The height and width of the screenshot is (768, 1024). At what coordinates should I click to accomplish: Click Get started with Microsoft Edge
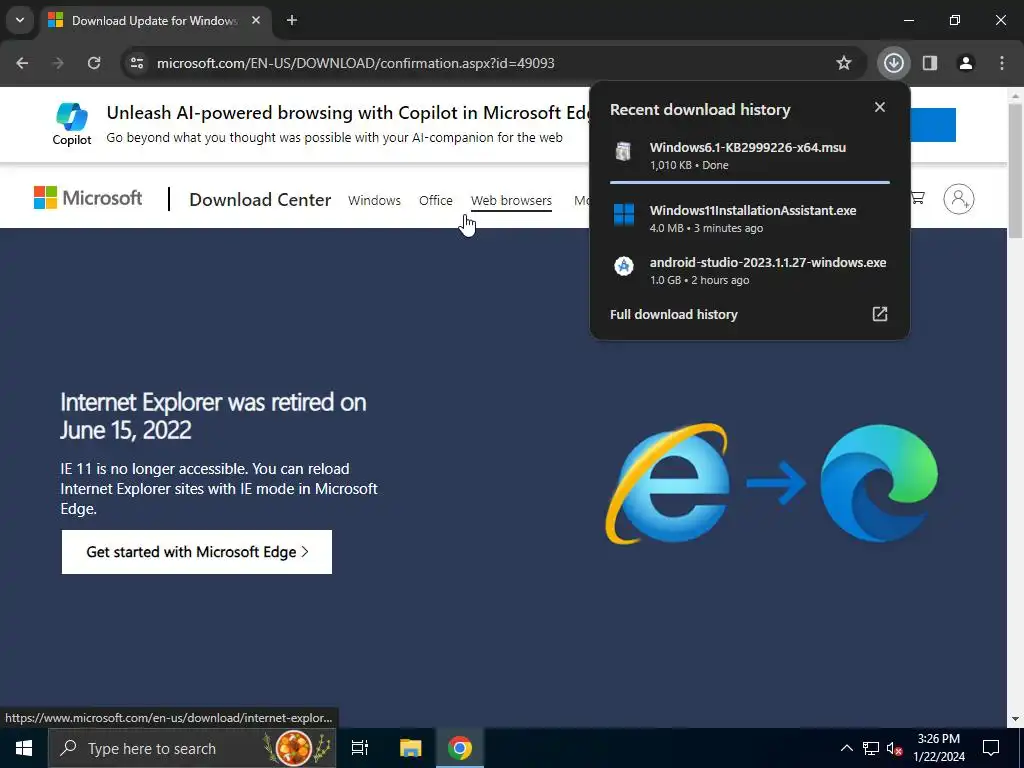pos(197,552)
